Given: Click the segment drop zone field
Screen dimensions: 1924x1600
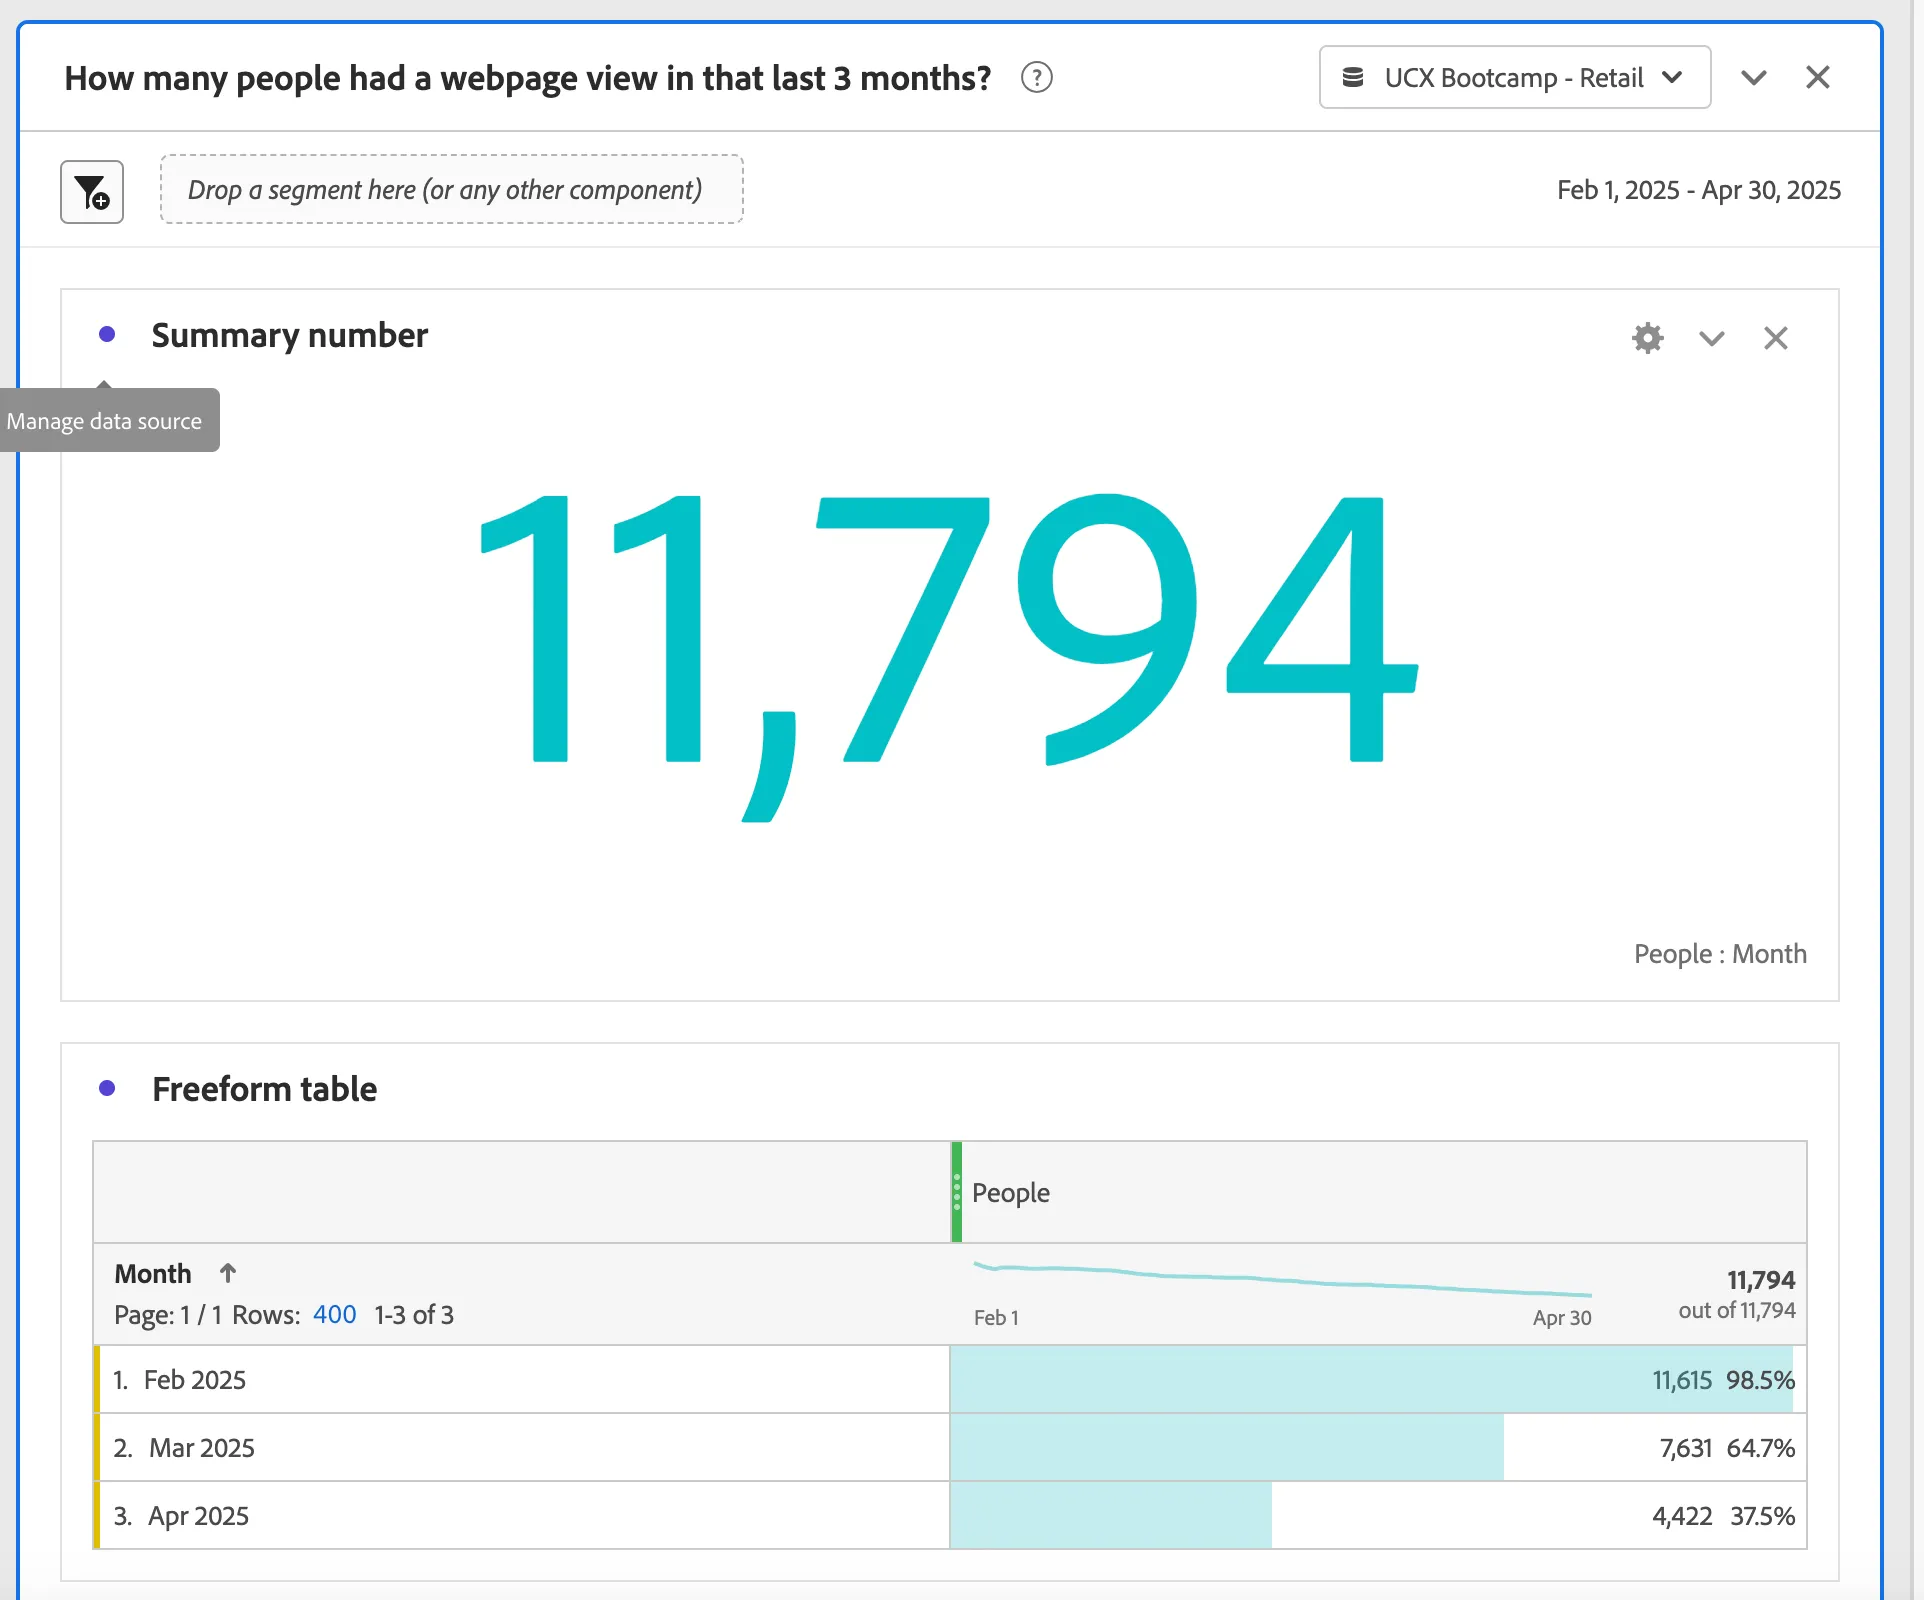Looking at the screenshot, I should pos(451,189).
